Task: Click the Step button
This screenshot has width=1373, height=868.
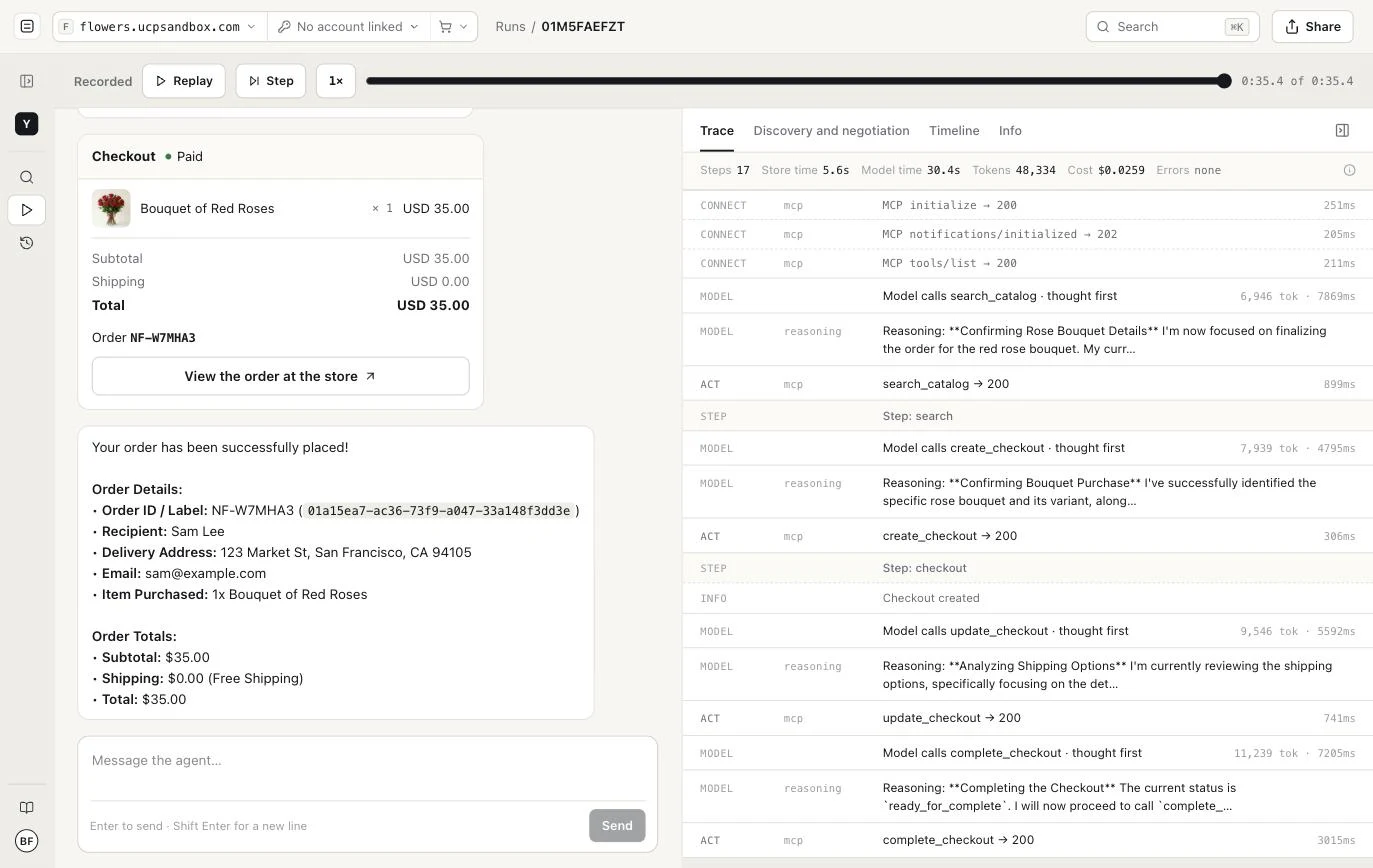Action: [x=271, y=81]
